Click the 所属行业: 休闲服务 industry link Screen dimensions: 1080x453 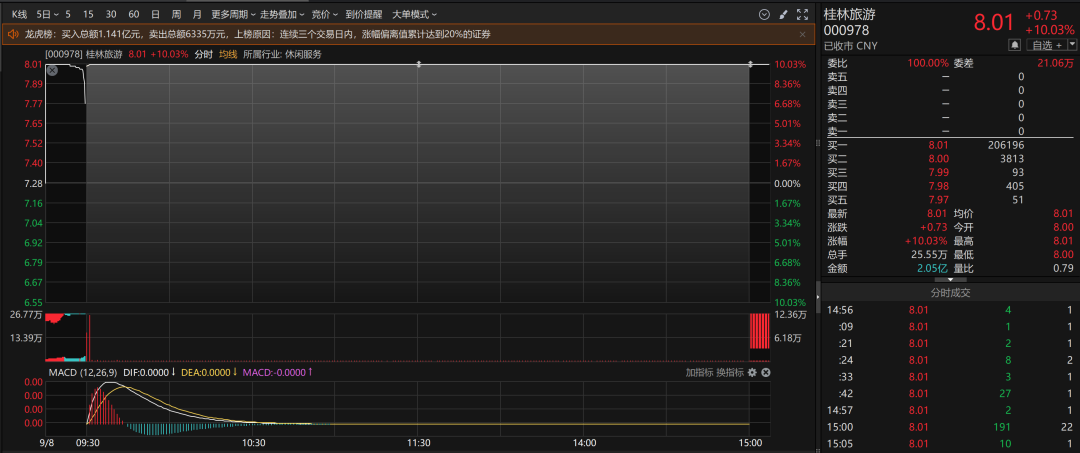(282, 54)
